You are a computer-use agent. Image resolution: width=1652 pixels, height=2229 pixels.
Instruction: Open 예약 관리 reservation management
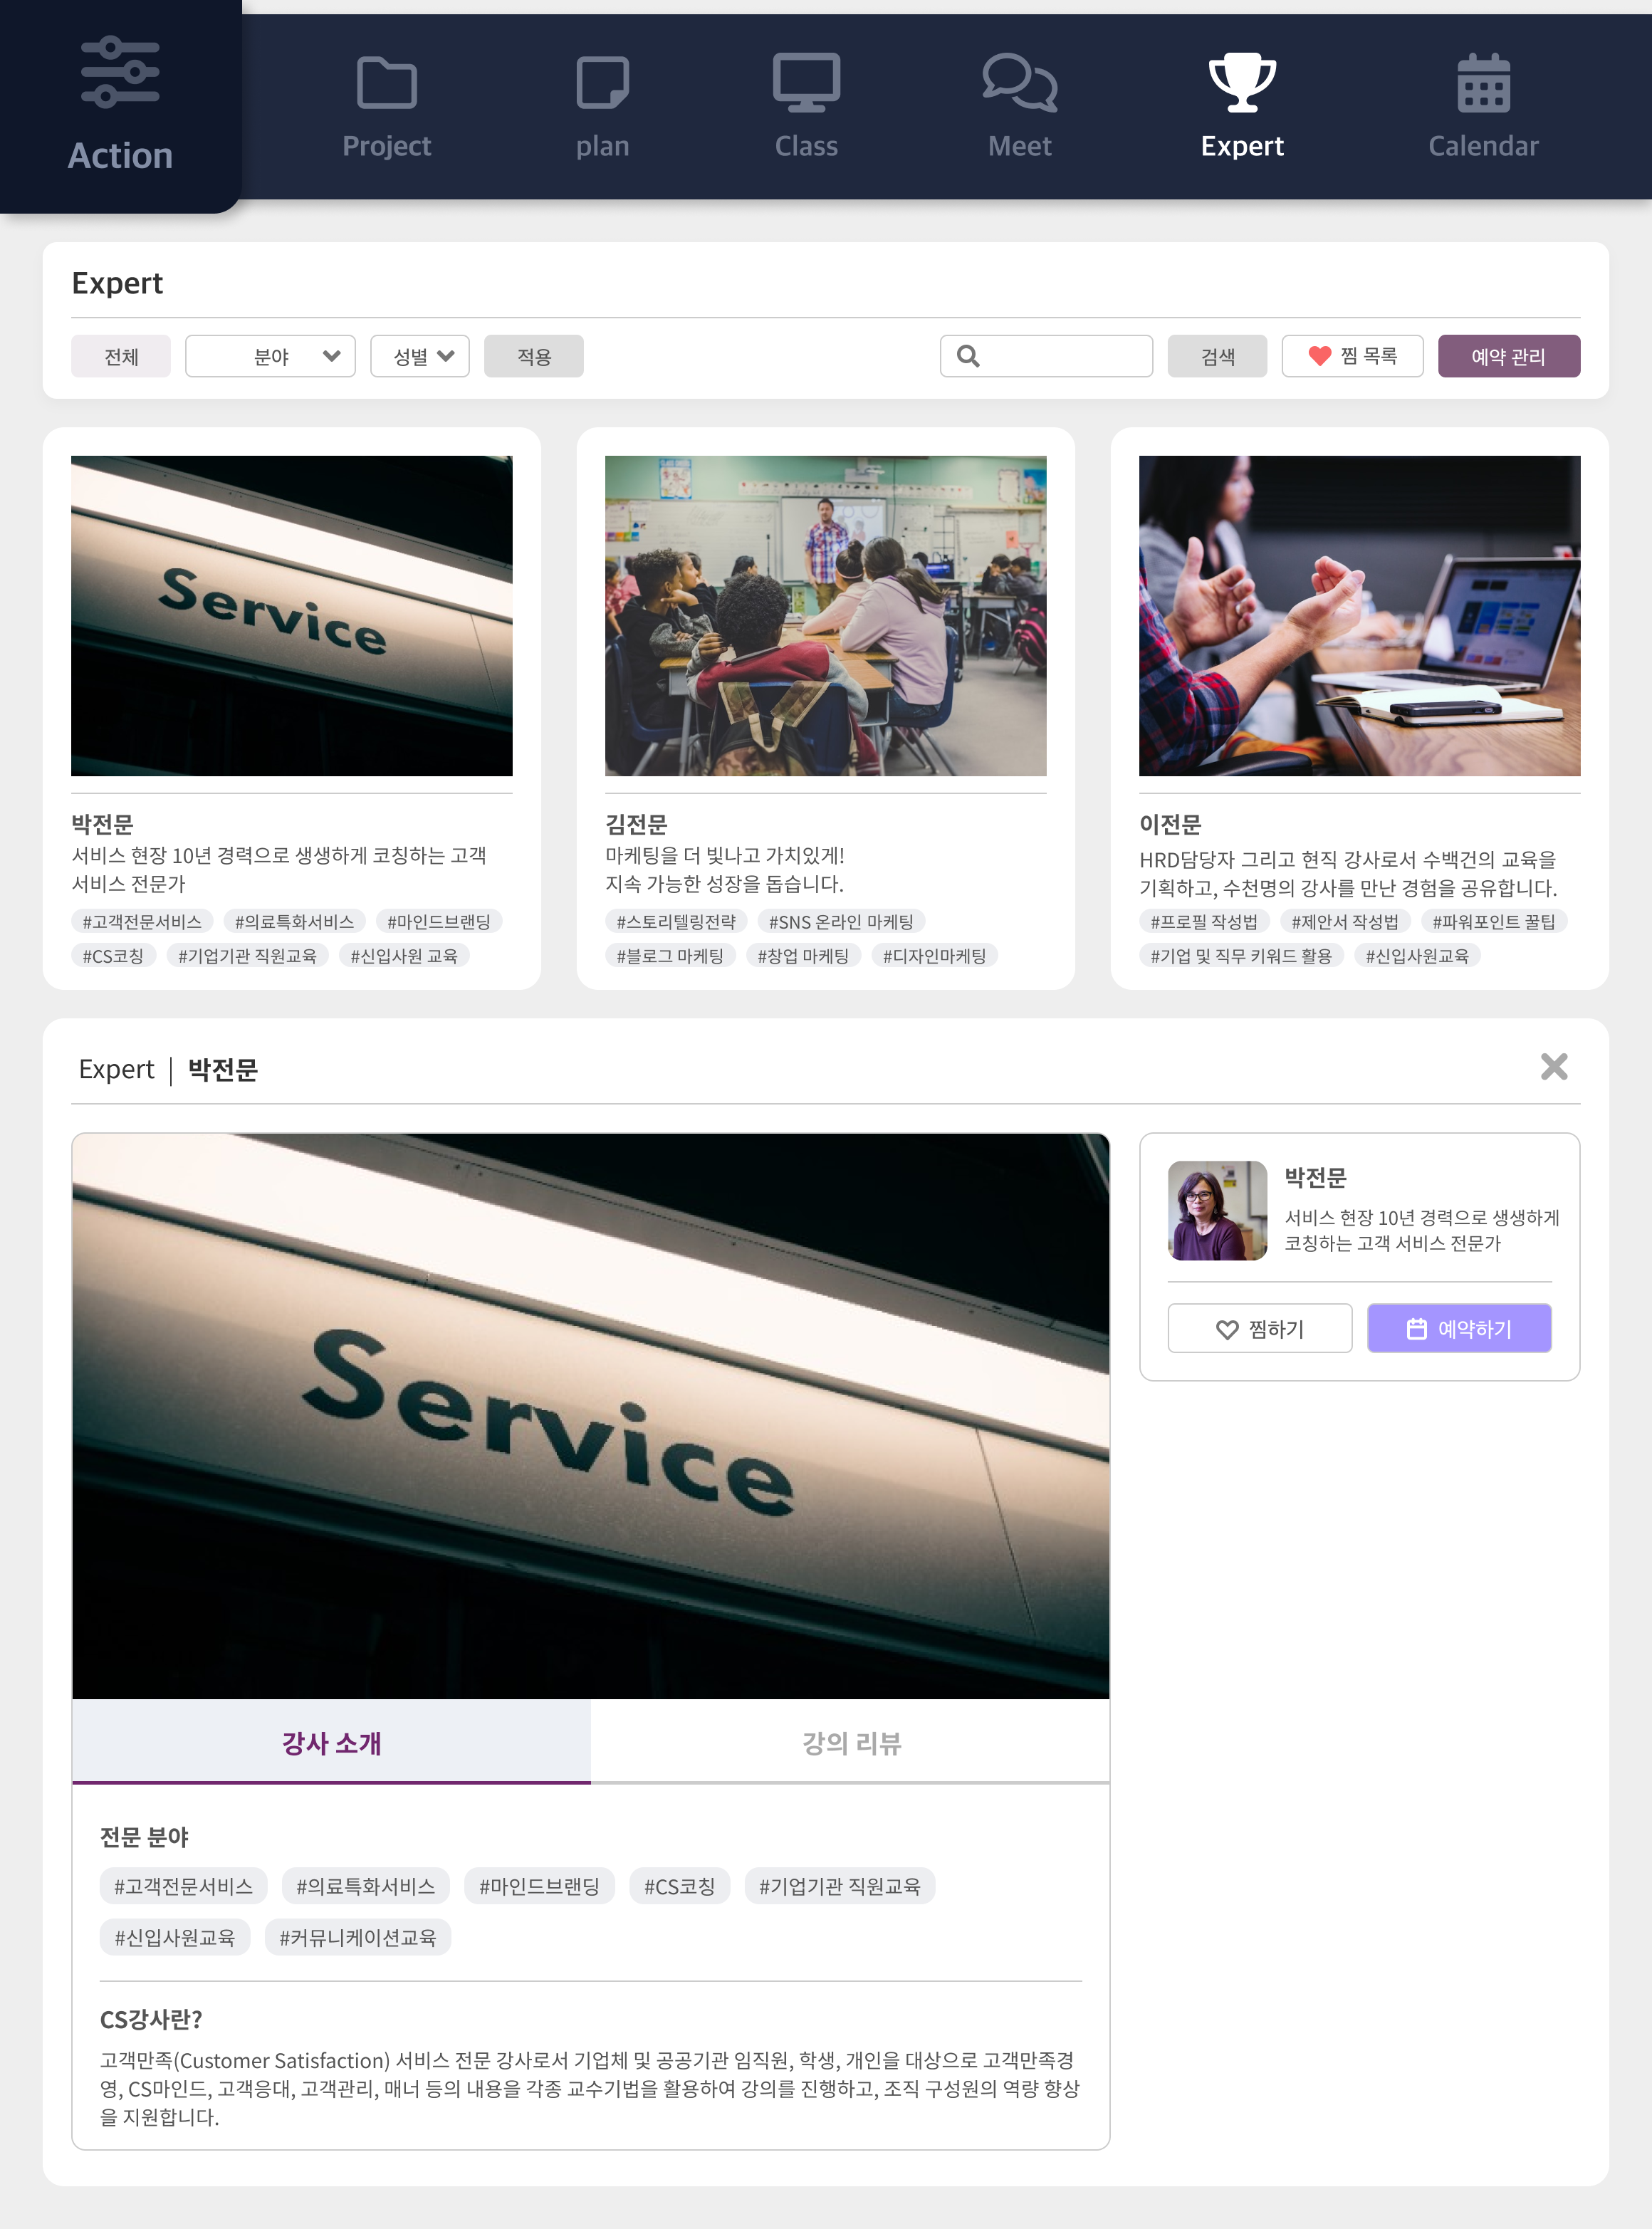click(1508, 356)
